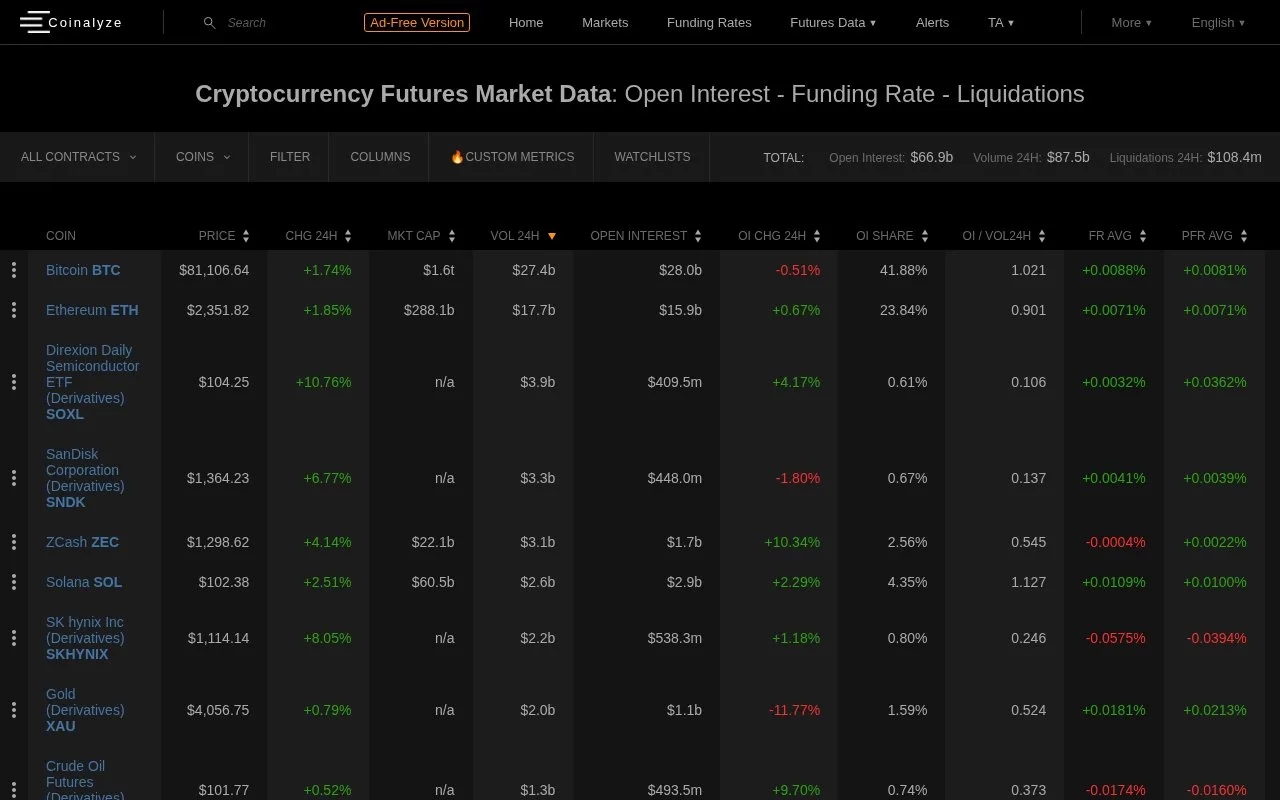1280x800 pixels.
Task: Open the three-dot menu for ZCash ZEC
Action: click(14, 542)
